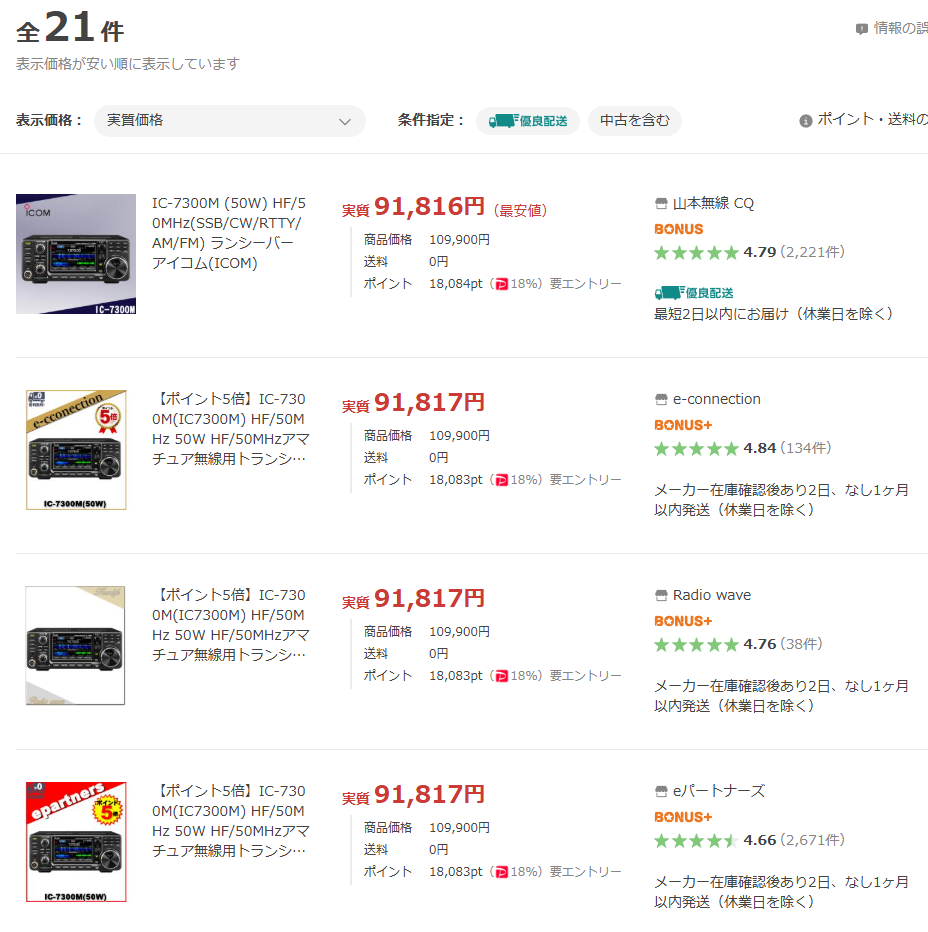Open the (2,671件) review count

pyautogui.click(x=813, y=840)
